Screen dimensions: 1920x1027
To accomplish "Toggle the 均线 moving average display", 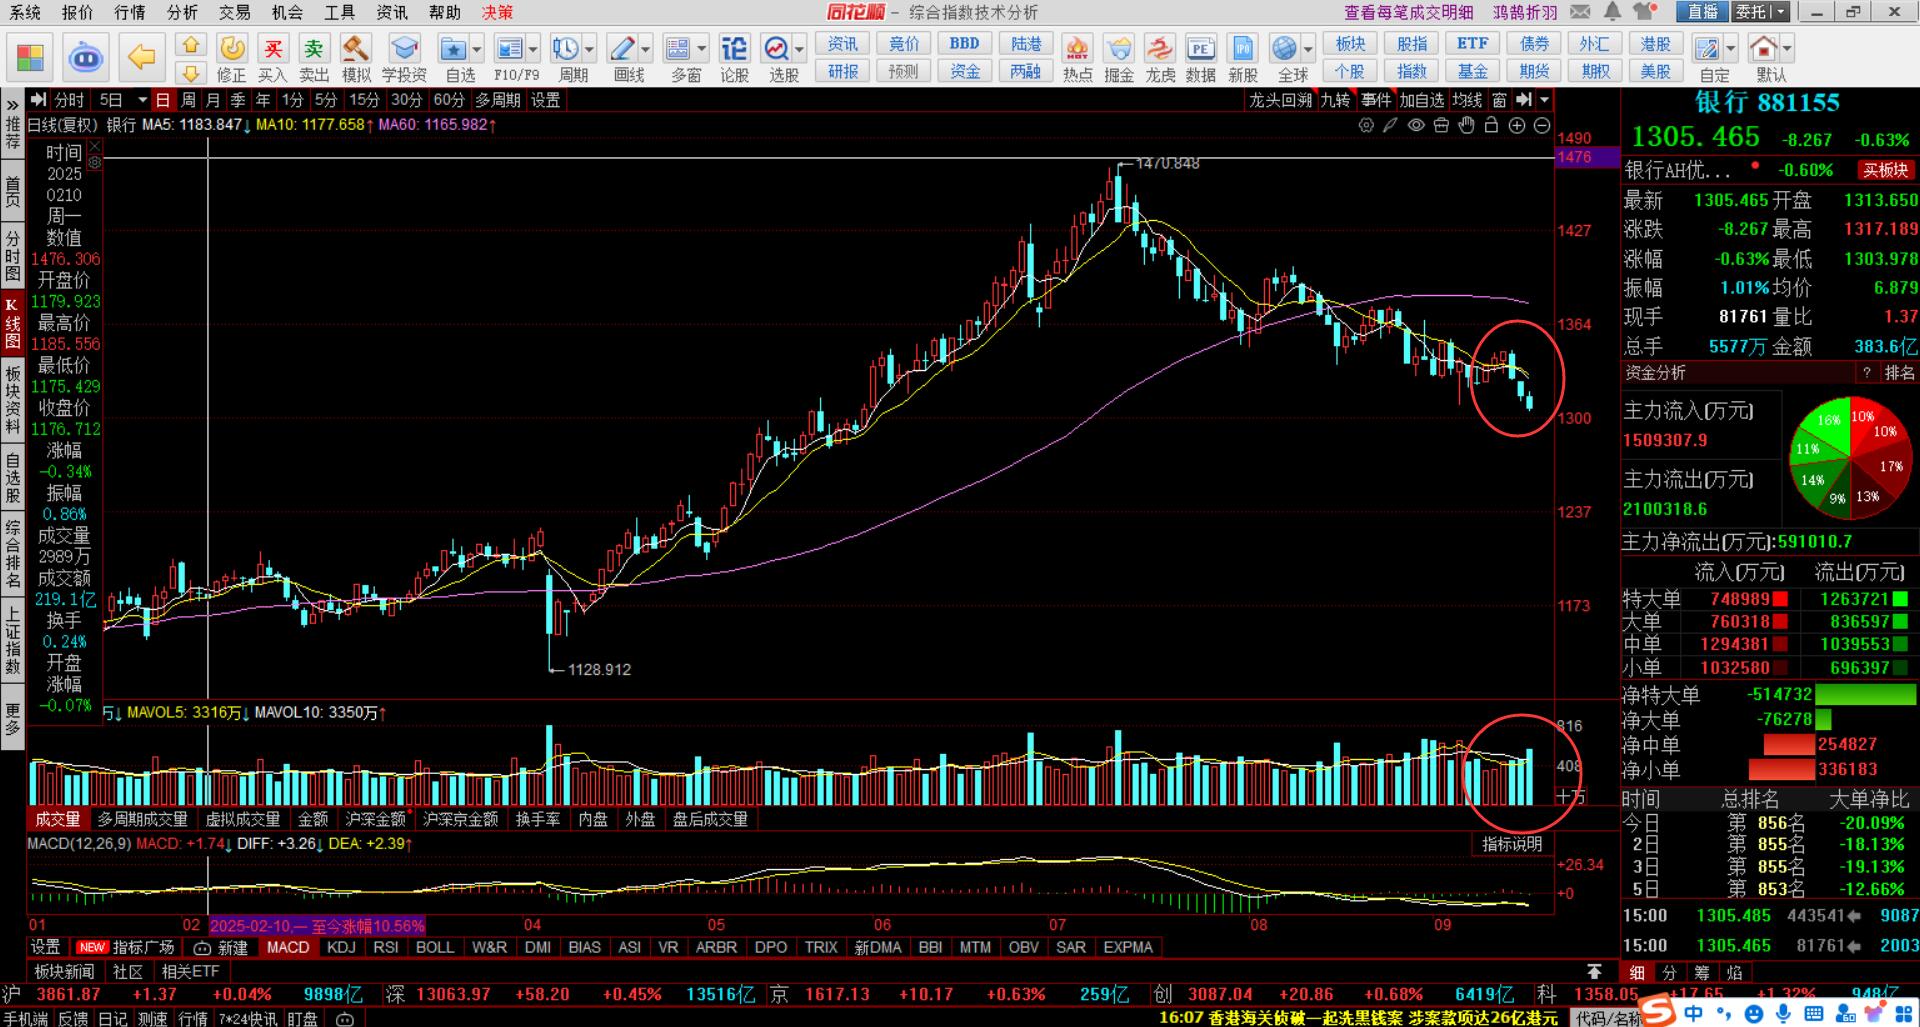I will tap(1467, 100).
